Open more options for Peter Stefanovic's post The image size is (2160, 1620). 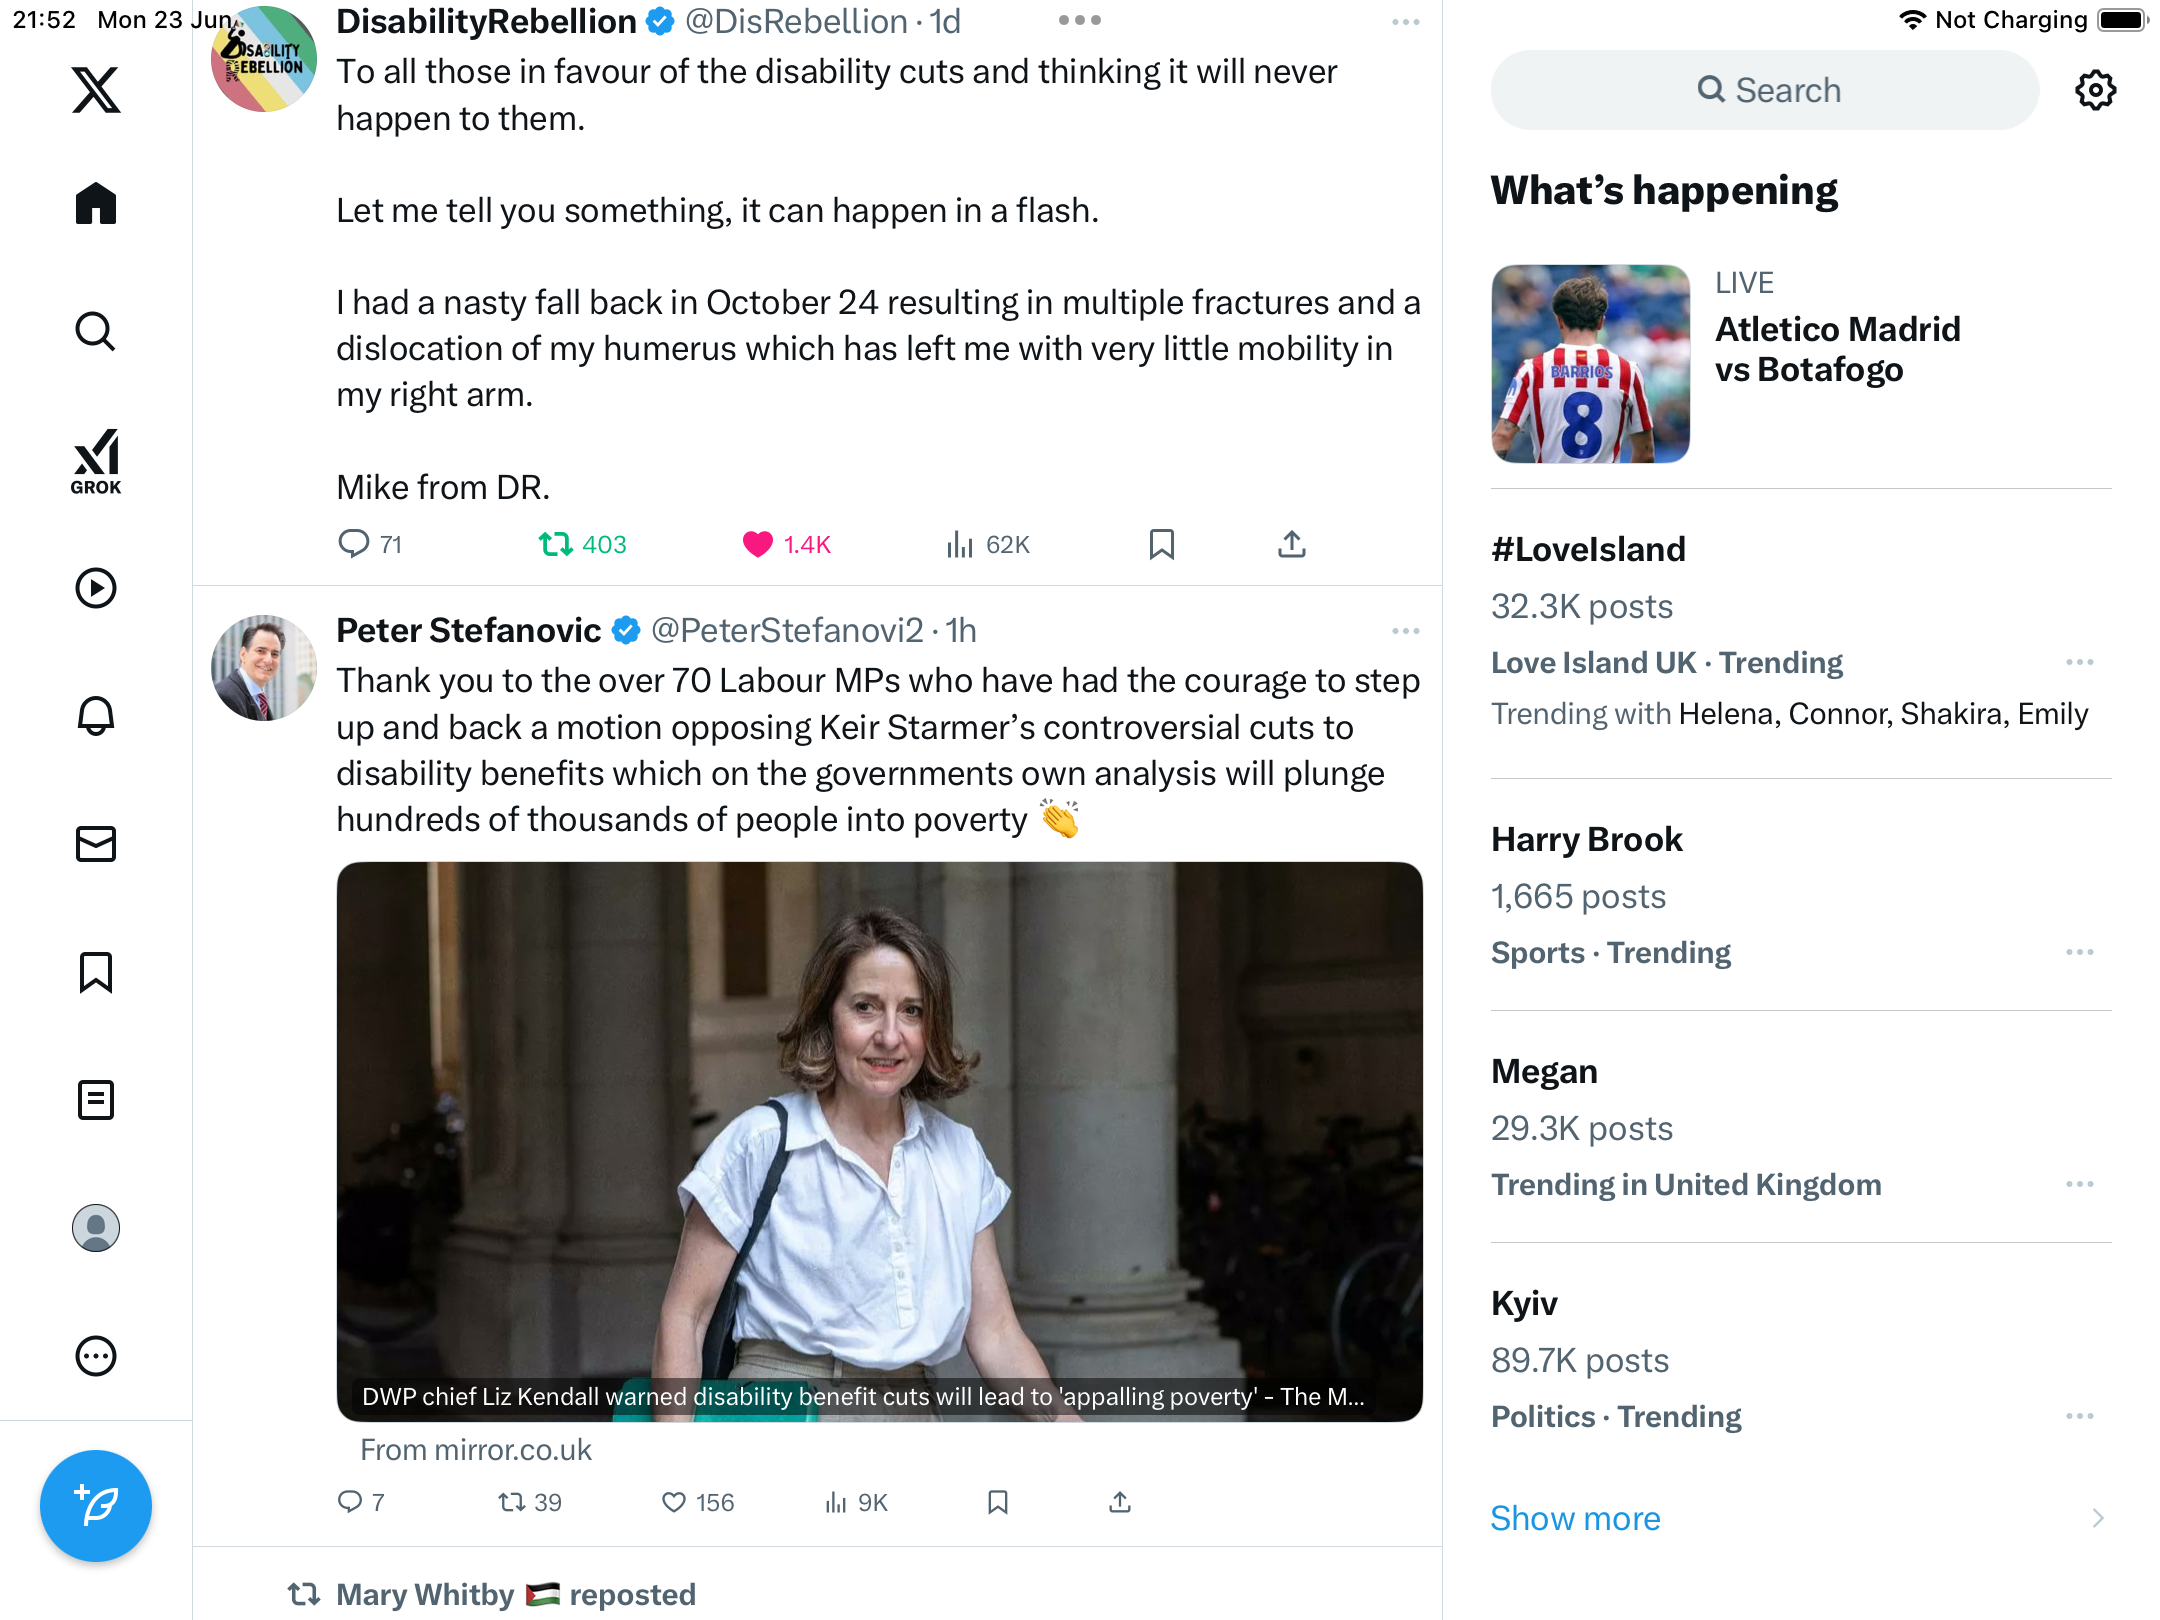1406,631
